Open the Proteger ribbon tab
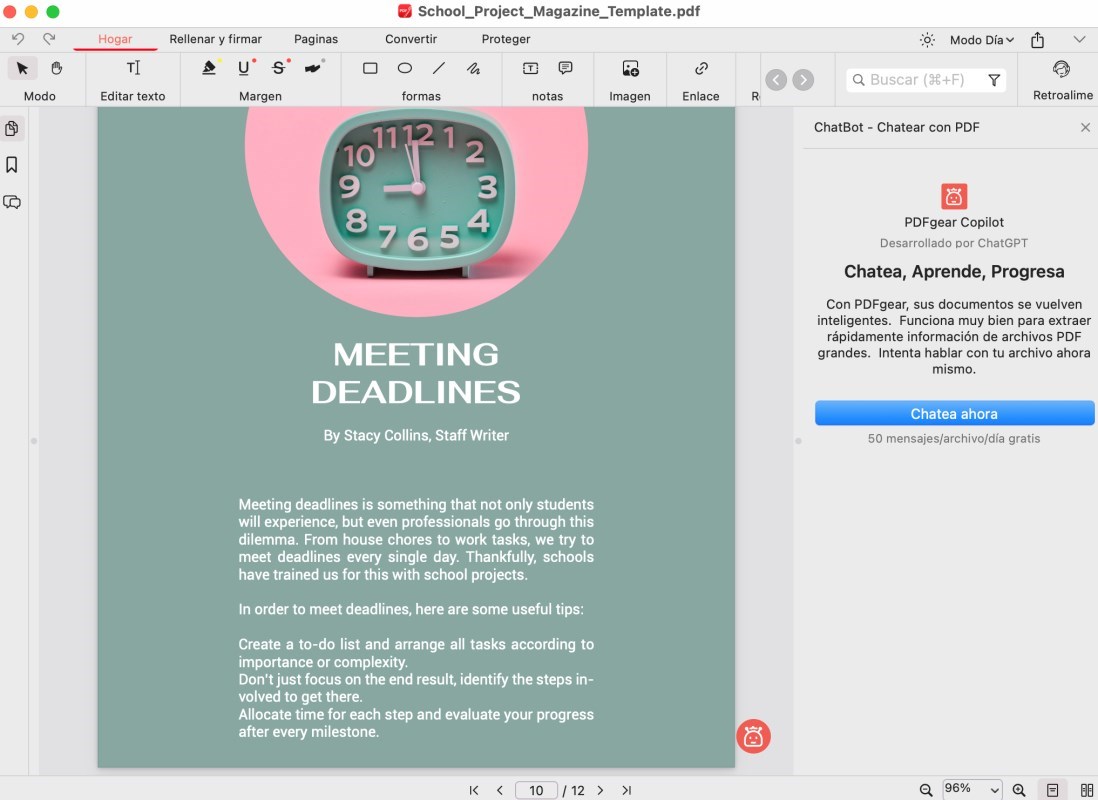1098x800 pixels. (505, 40)
